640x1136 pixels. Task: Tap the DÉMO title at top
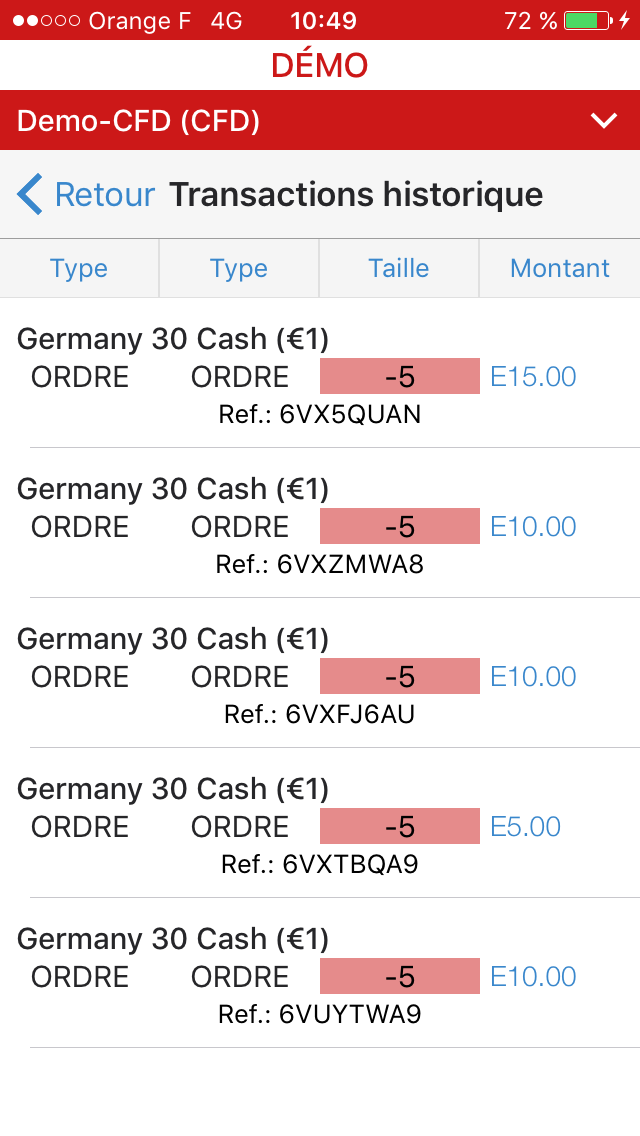click(x=320, y=66)
